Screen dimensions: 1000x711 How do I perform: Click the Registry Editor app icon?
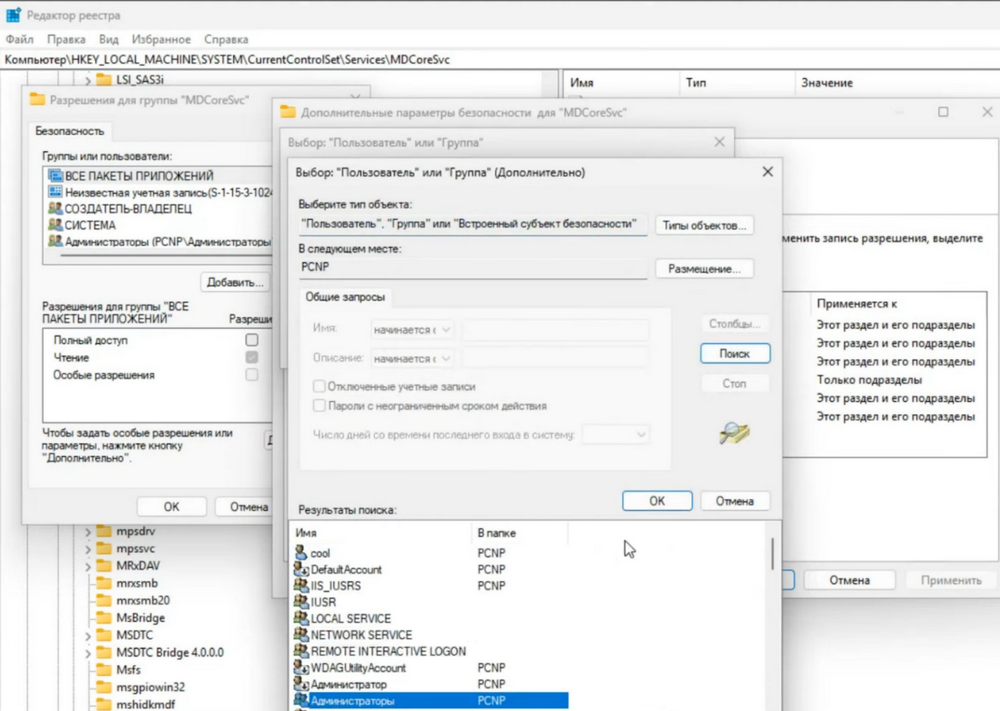pyautogui.click(x=13, y=15)
